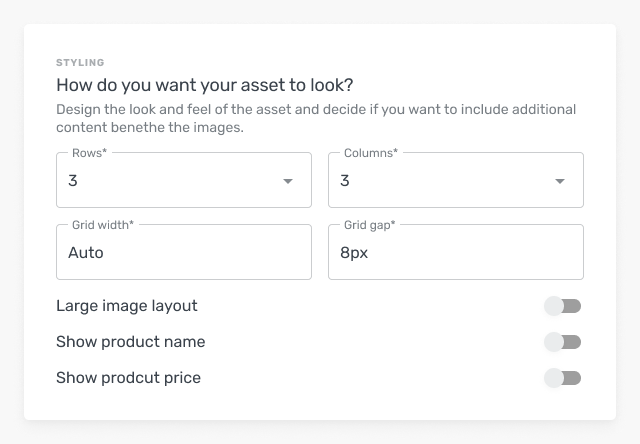Click the "Rows*" floating field label
640x444 pixels.
[89, 153]
